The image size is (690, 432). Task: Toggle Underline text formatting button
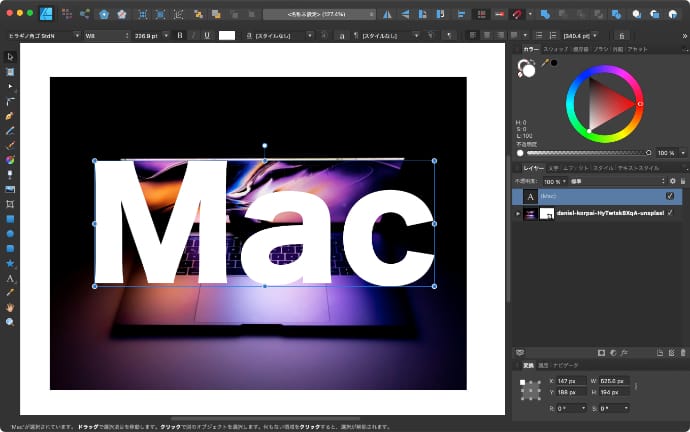coord(206,35)
